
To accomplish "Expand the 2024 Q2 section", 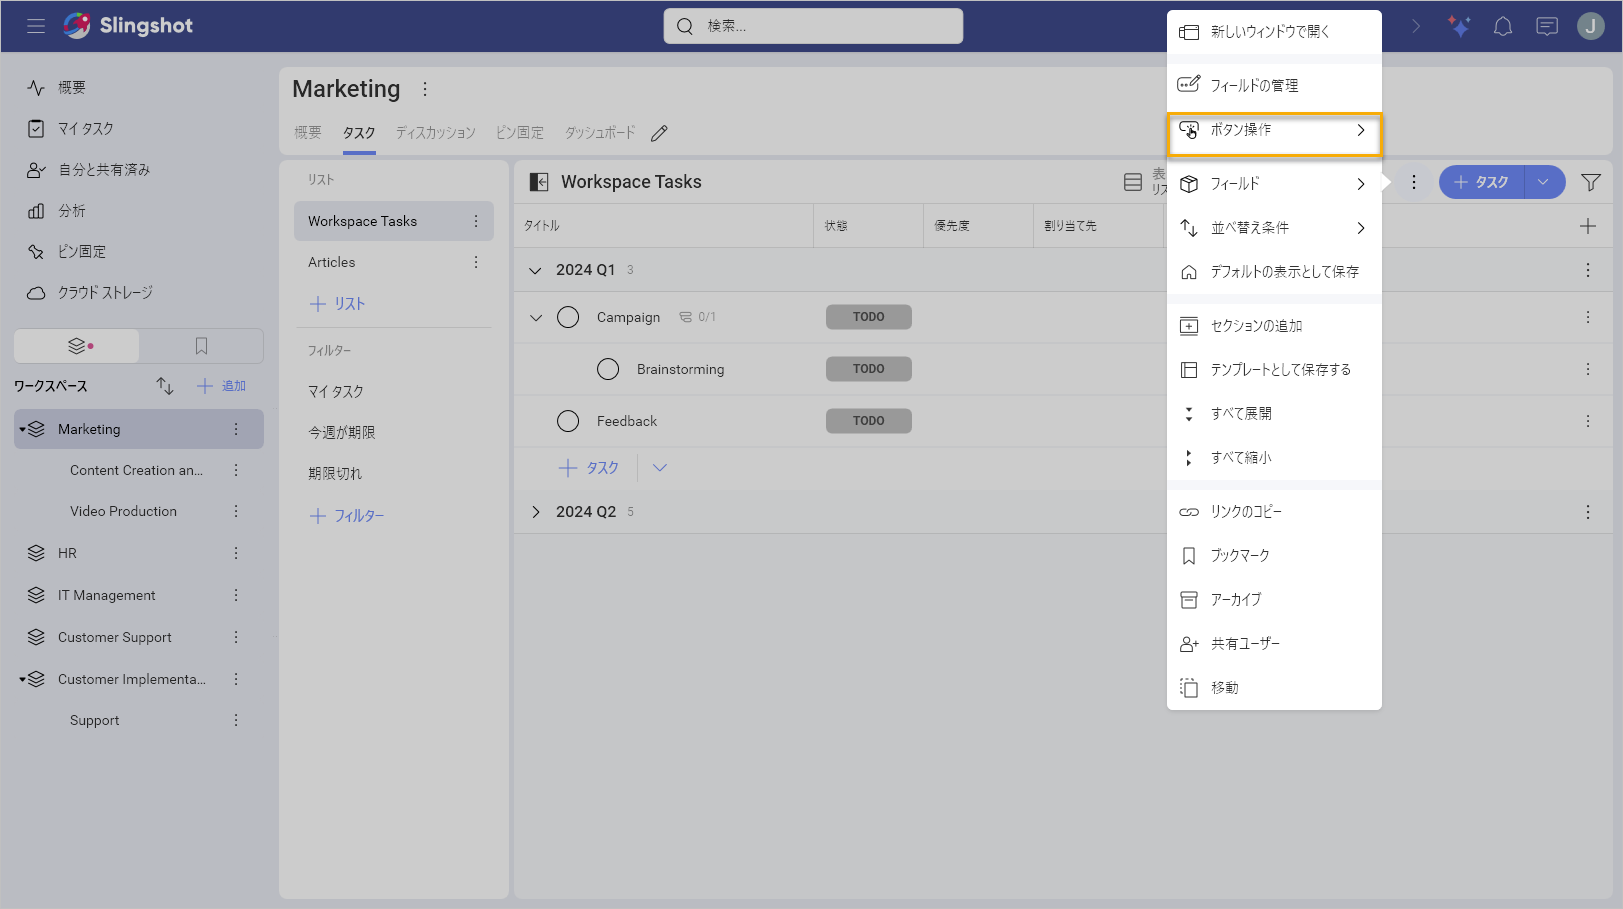I will pos(535,512).
